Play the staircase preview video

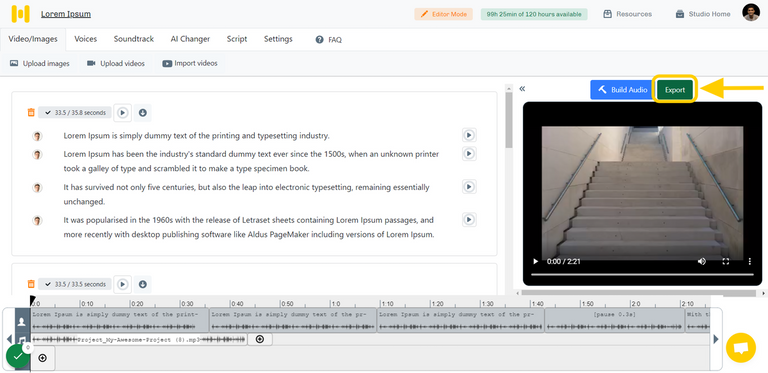[536, 261]
